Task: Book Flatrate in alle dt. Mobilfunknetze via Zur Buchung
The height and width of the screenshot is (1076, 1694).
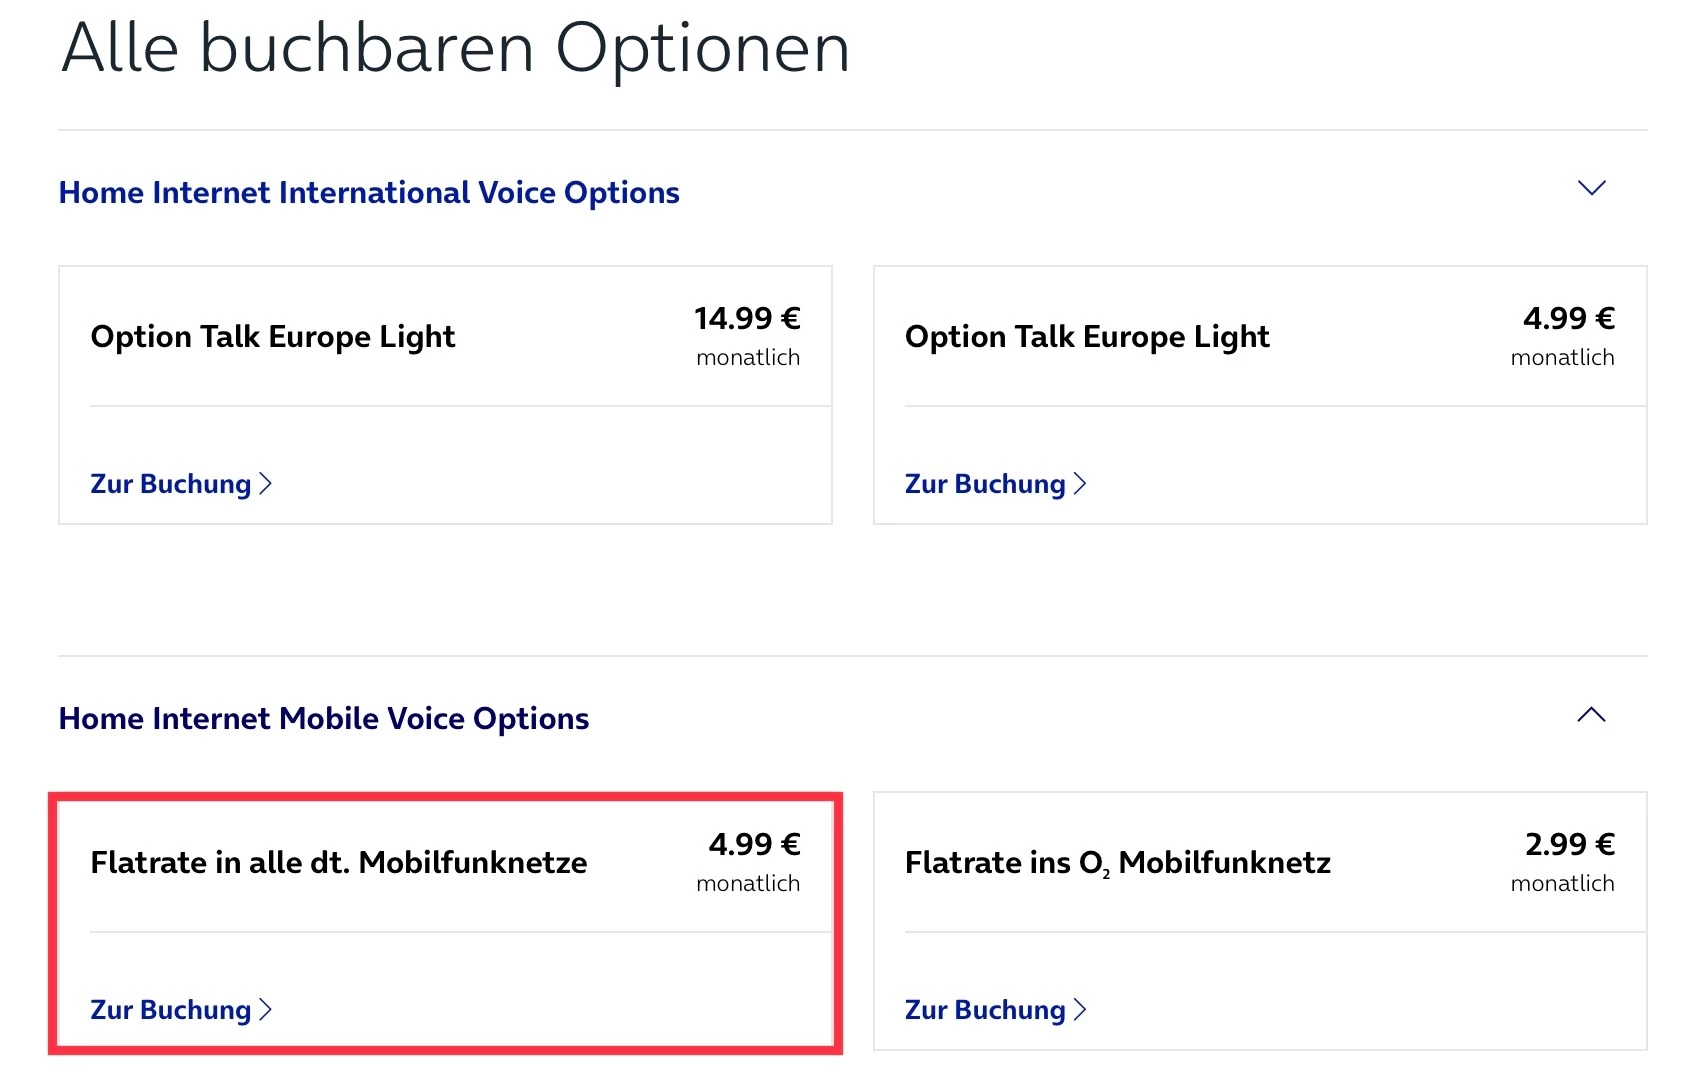Action: tap(171, 1010)
